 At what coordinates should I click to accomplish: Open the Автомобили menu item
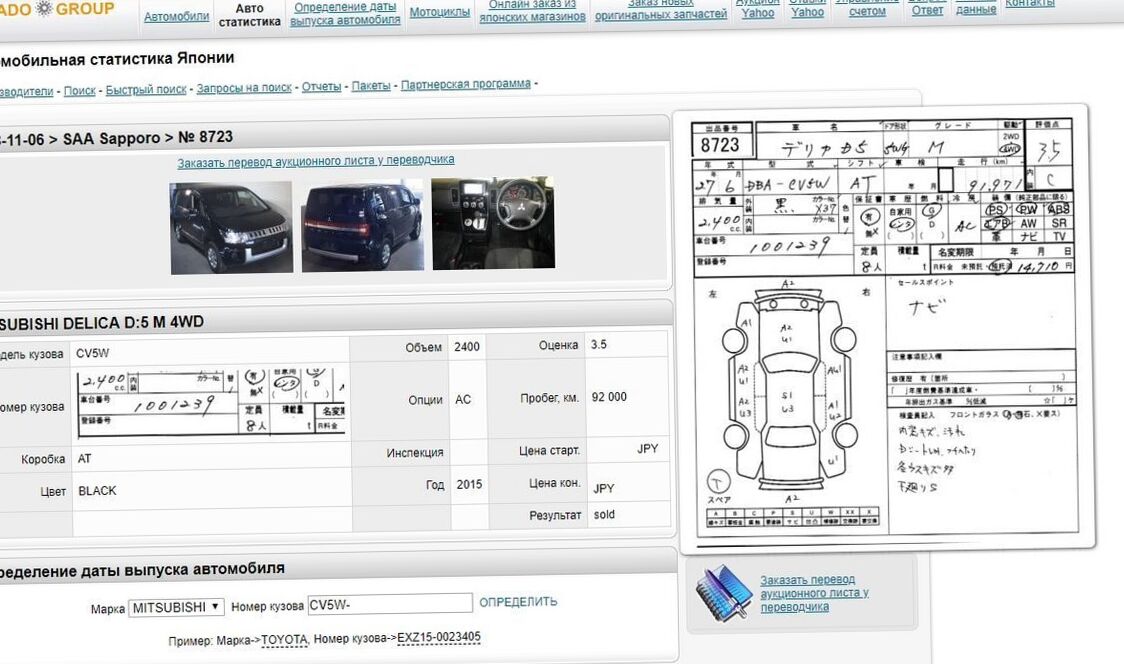(x=176, y=17)
